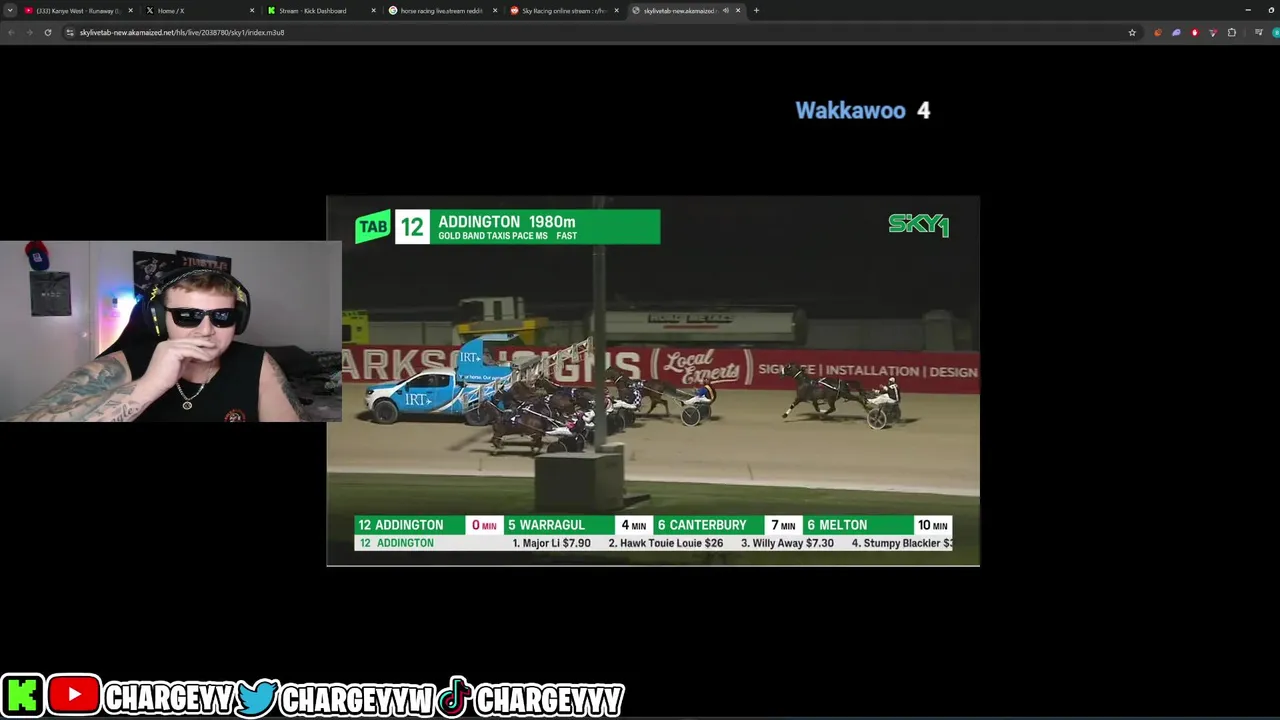Image resolution: width=1280 pixels, height=720 pixels.
Task: Click the Twitter bird logo in banner
Action: 257,697
